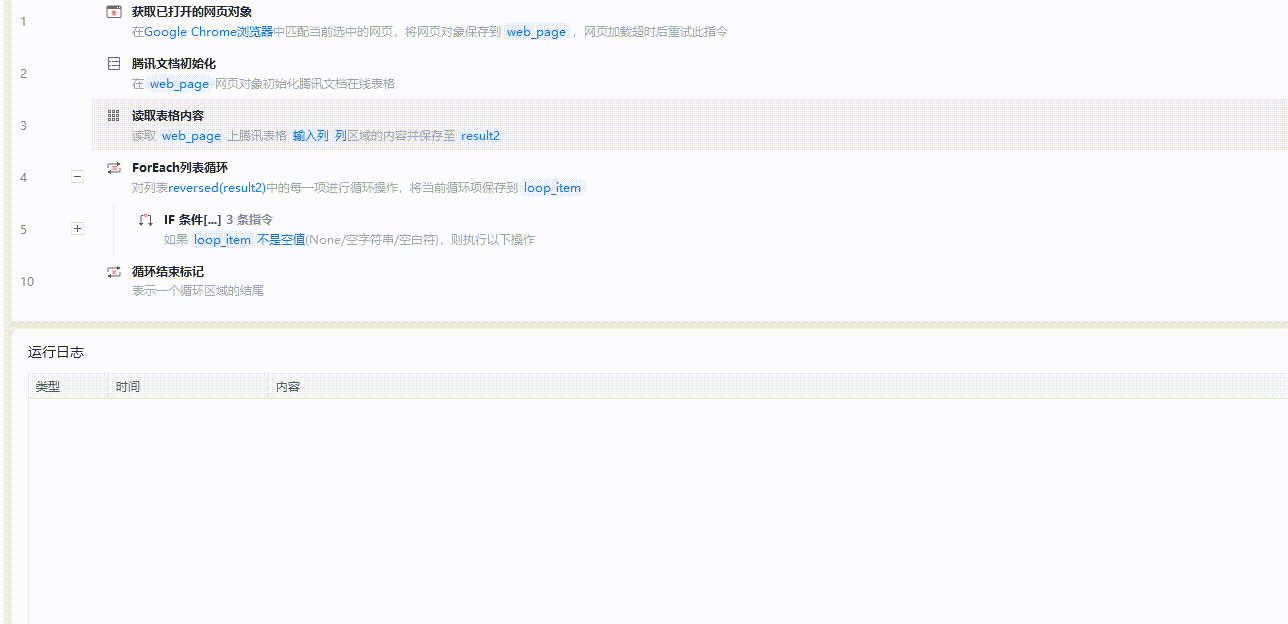
Task: Click the branch icon of IF 条件
Action: point(146,220)
